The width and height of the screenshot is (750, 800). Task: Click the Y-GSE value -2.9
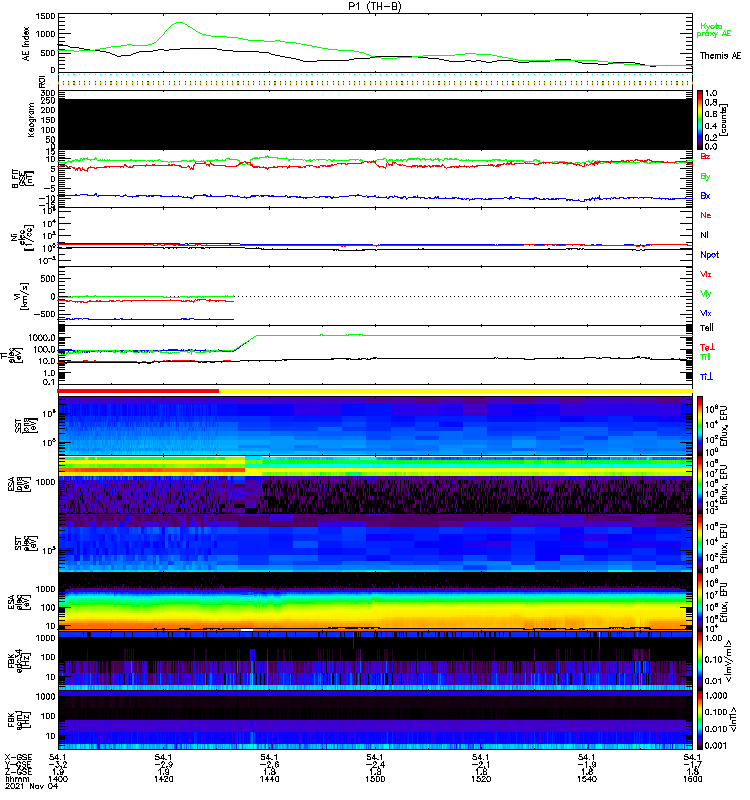coord(164,765)
